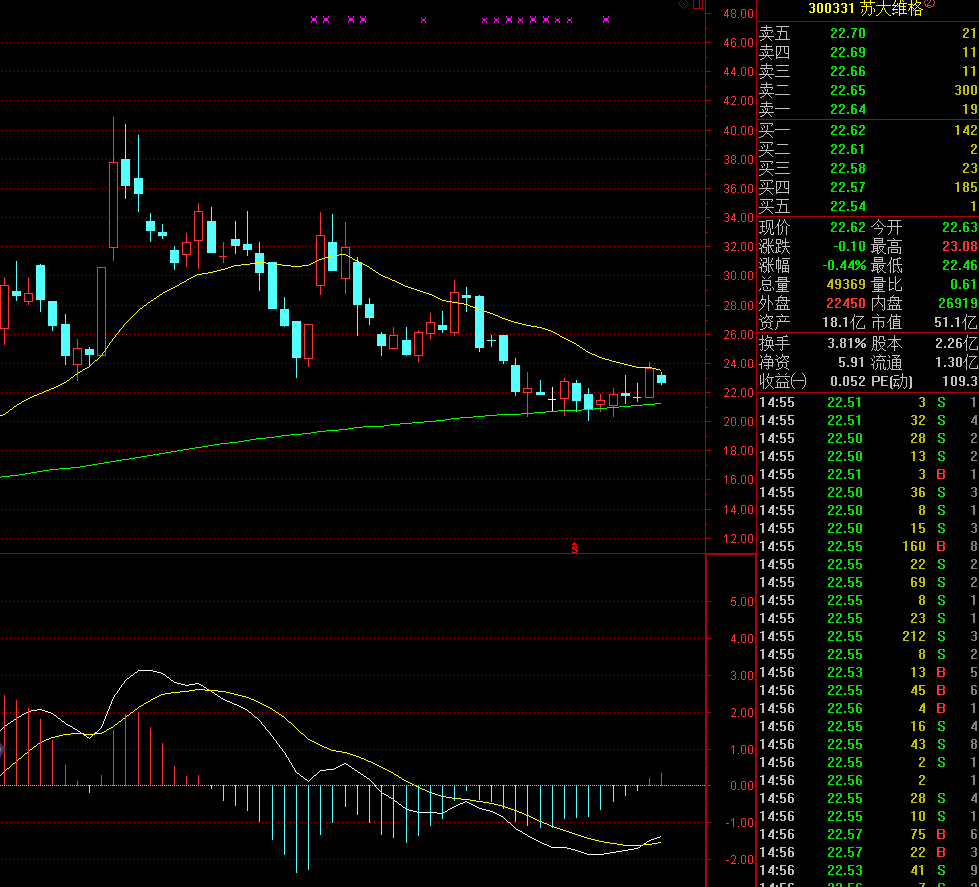The image size is (979, 887).
Task: Click the 换手 value 3.81%
Action: [847, 343]
